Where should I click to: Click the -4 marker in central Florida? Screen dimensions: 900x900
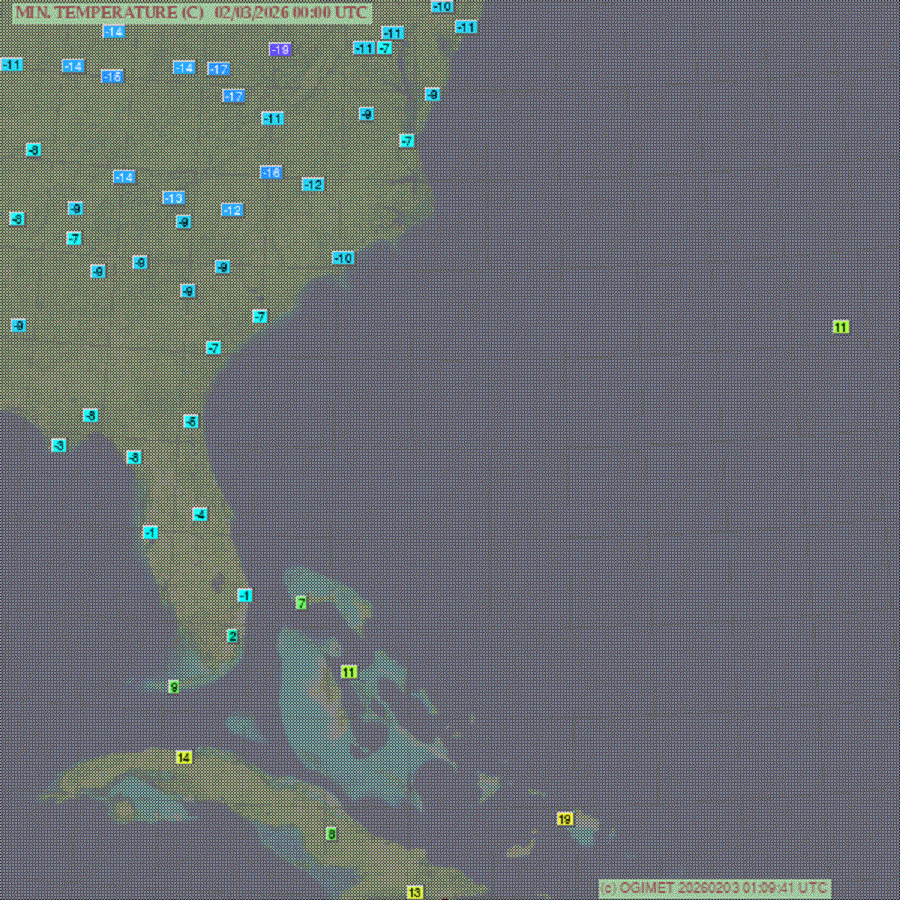200,514
